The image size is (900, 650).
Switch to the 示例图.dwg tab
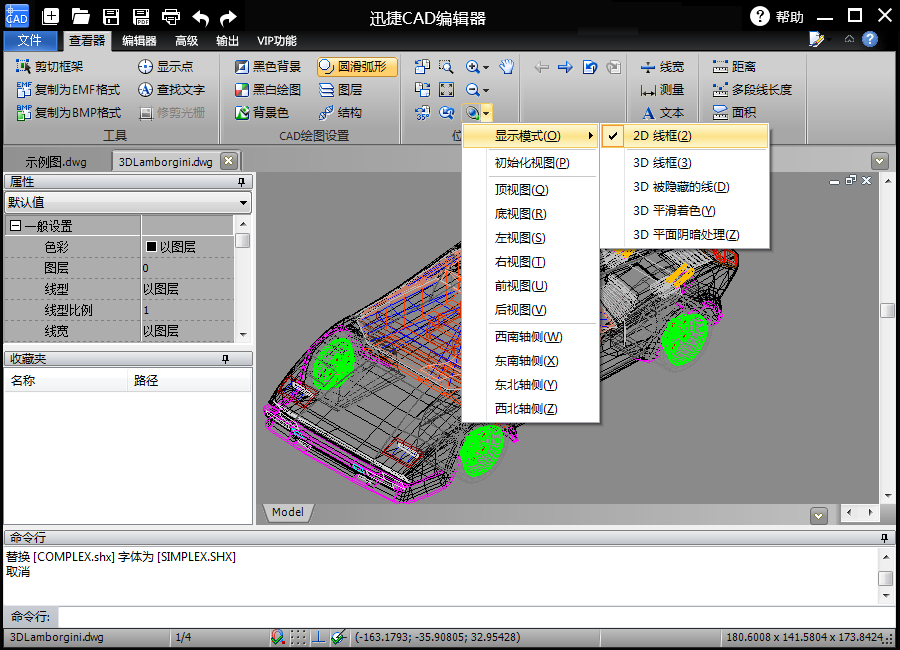click(56, 161)
